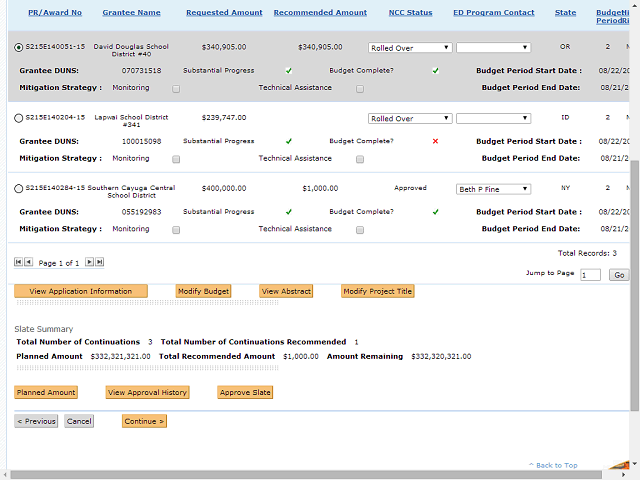This screenshot has height=480, width=640.
Task: Click View Application Information button
Action: [x=81, y=291]
